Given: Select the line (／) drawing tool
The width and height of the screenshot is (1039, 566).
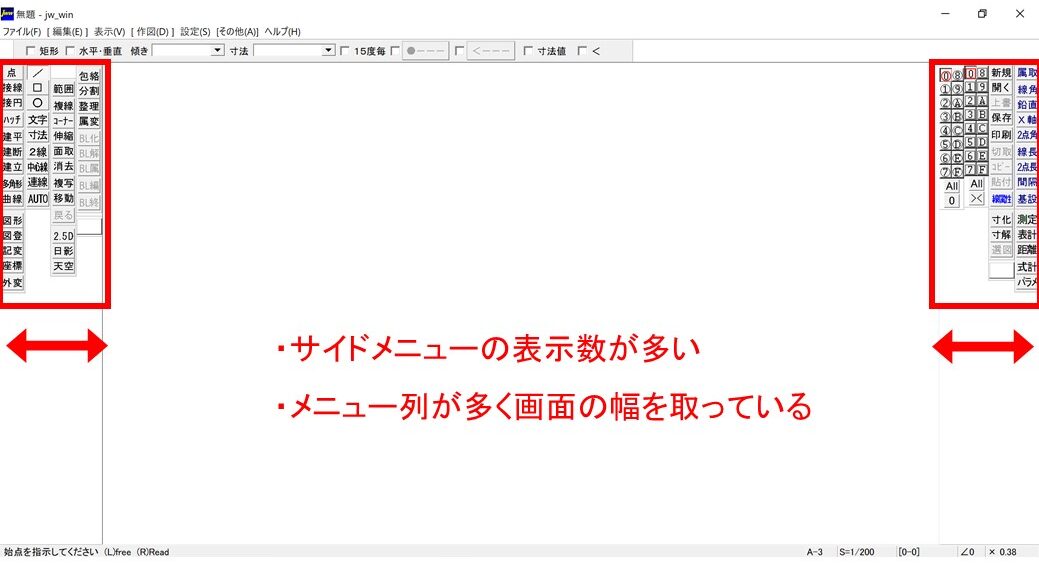Looking at the screenshot, I should click(x=38, y=73).
